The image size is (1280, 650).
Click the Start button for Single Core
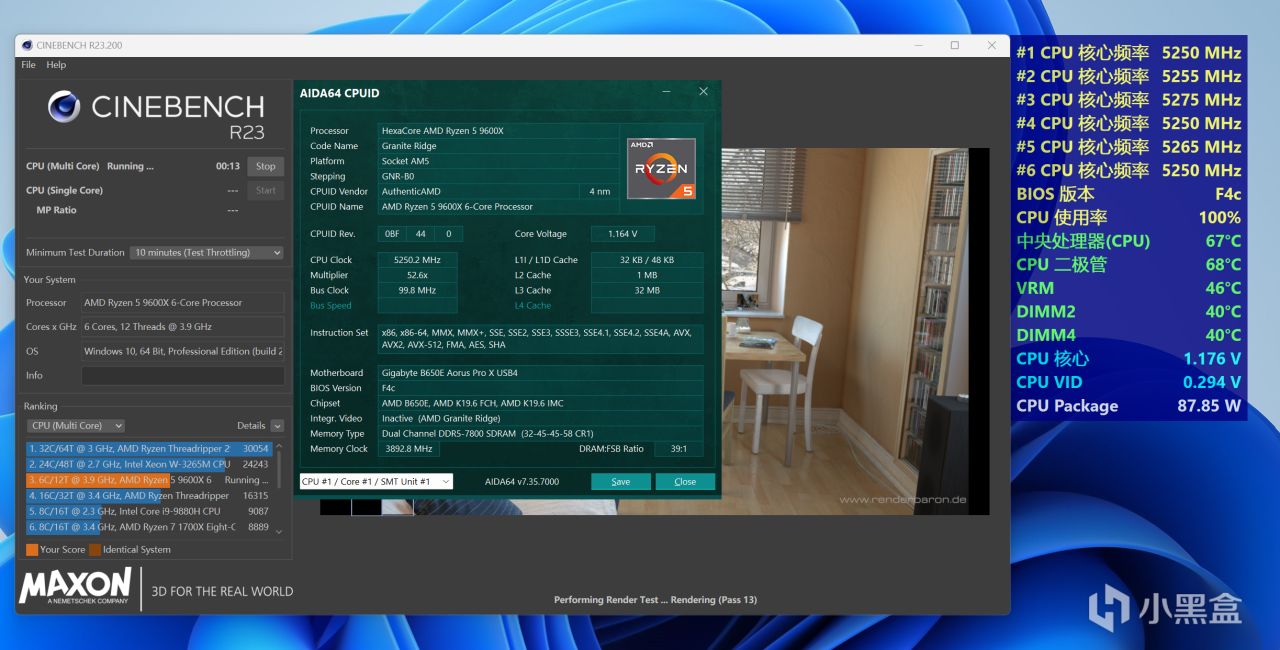(x=265, y=190)
